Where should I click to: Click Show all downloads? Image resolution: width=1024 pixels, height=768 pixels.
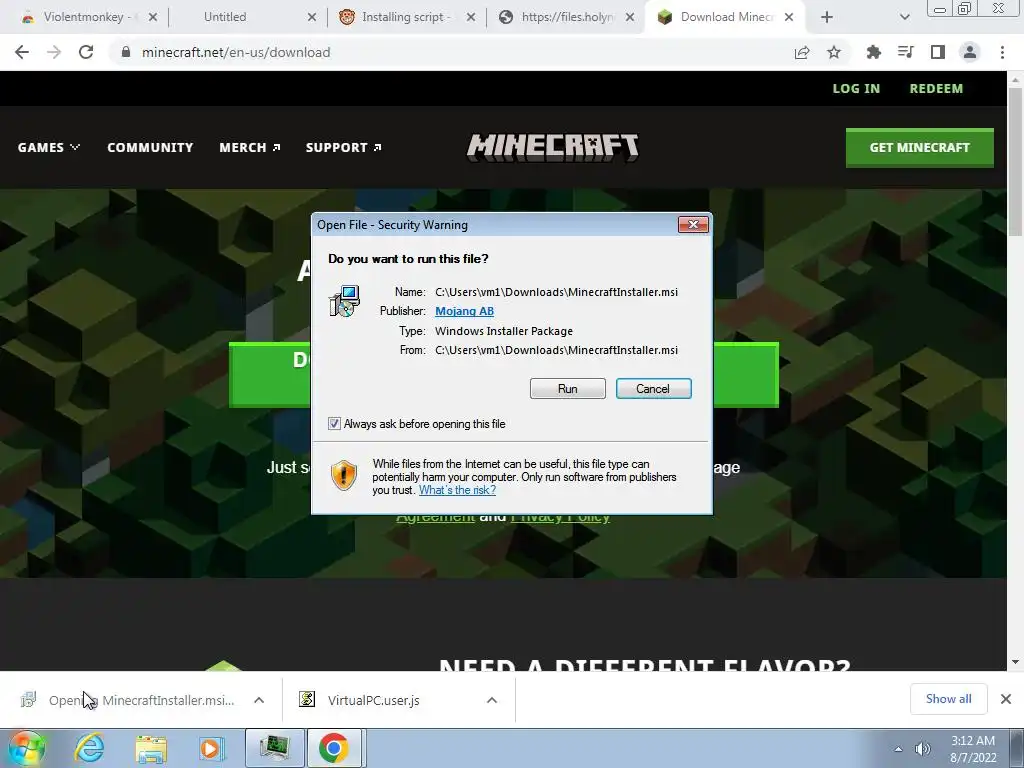coord(948,699)
